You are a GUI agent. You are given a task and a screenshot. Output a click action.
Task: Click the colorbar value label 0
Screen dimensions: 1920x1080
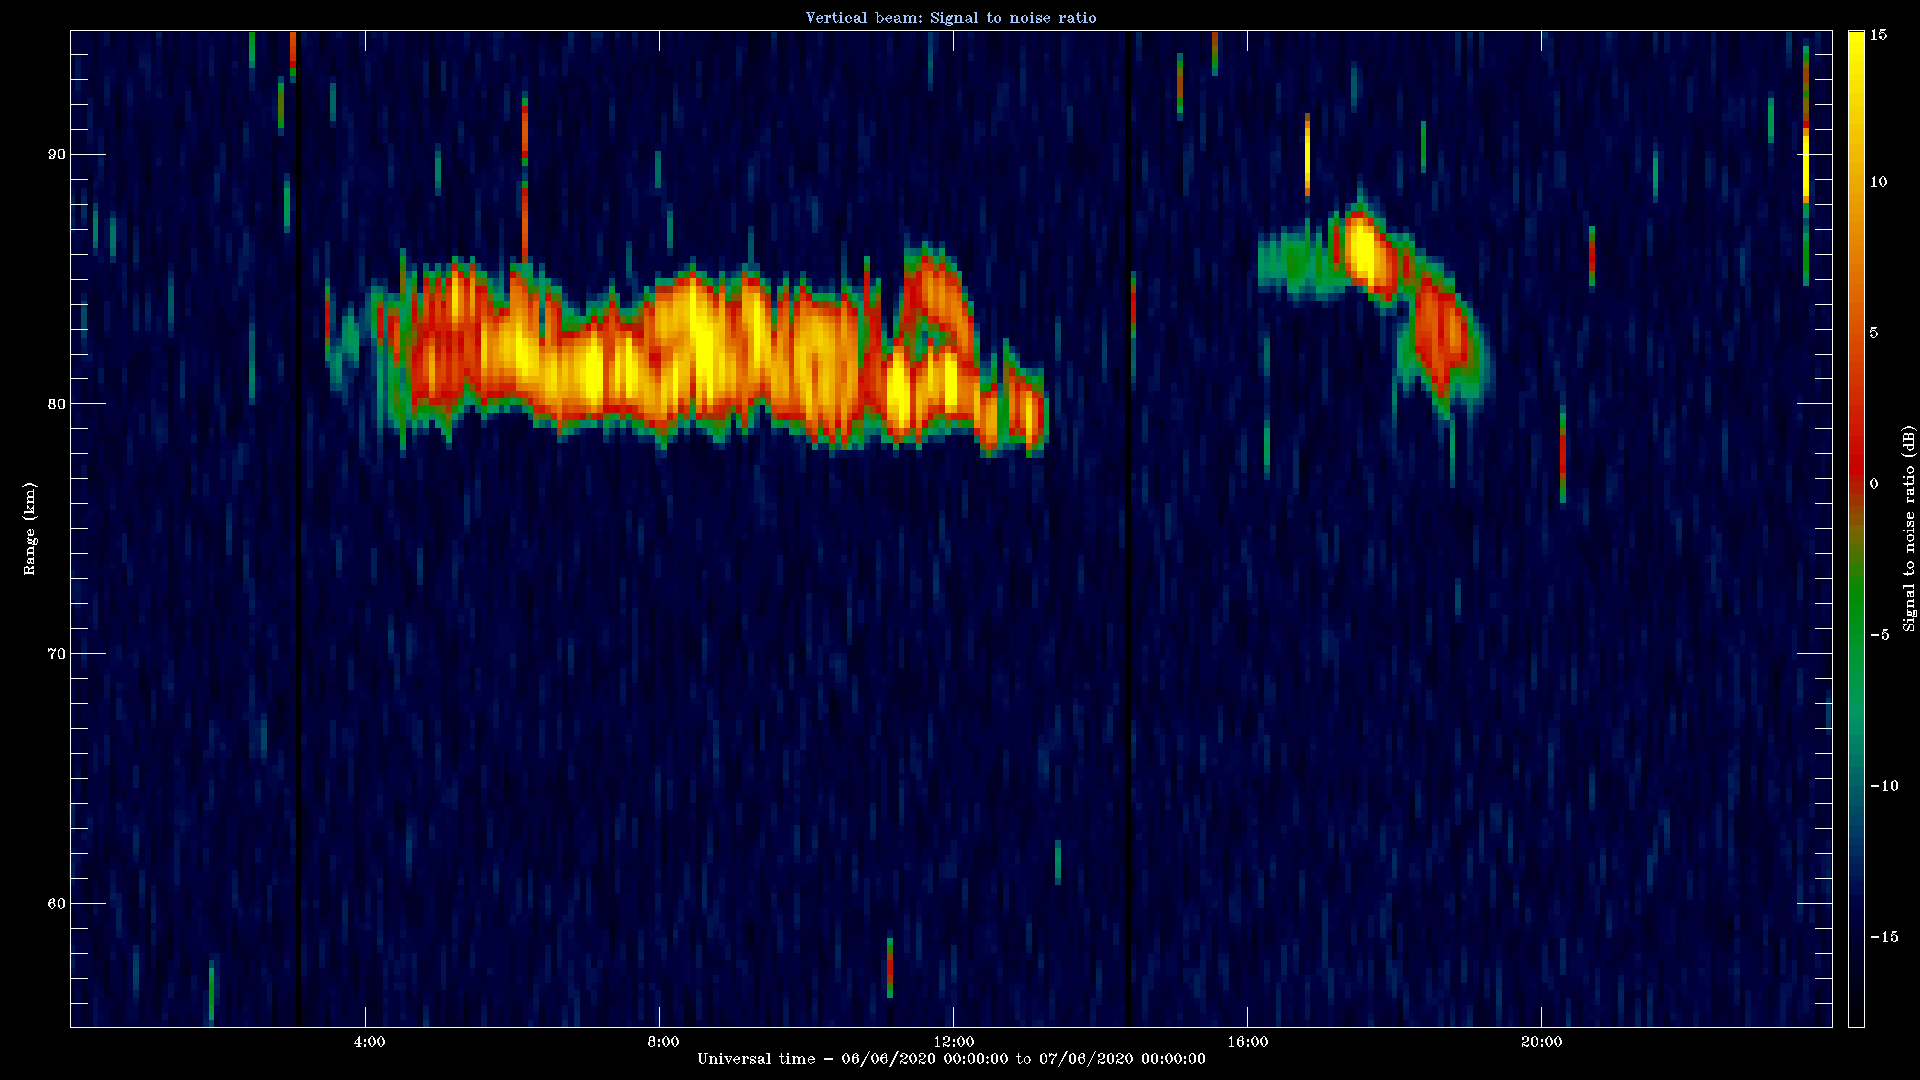click(x=1874, y=484)
